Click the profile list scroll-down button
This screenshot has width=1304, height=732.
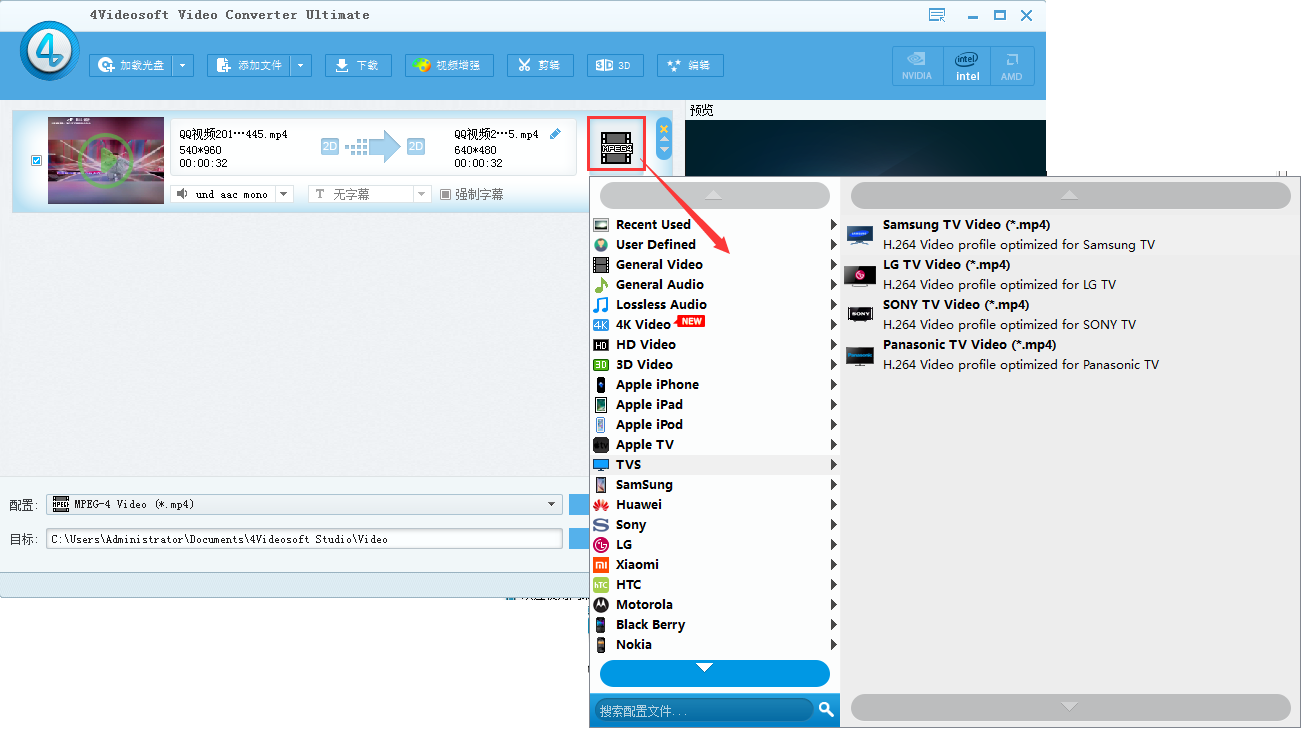pos(1070,708)
